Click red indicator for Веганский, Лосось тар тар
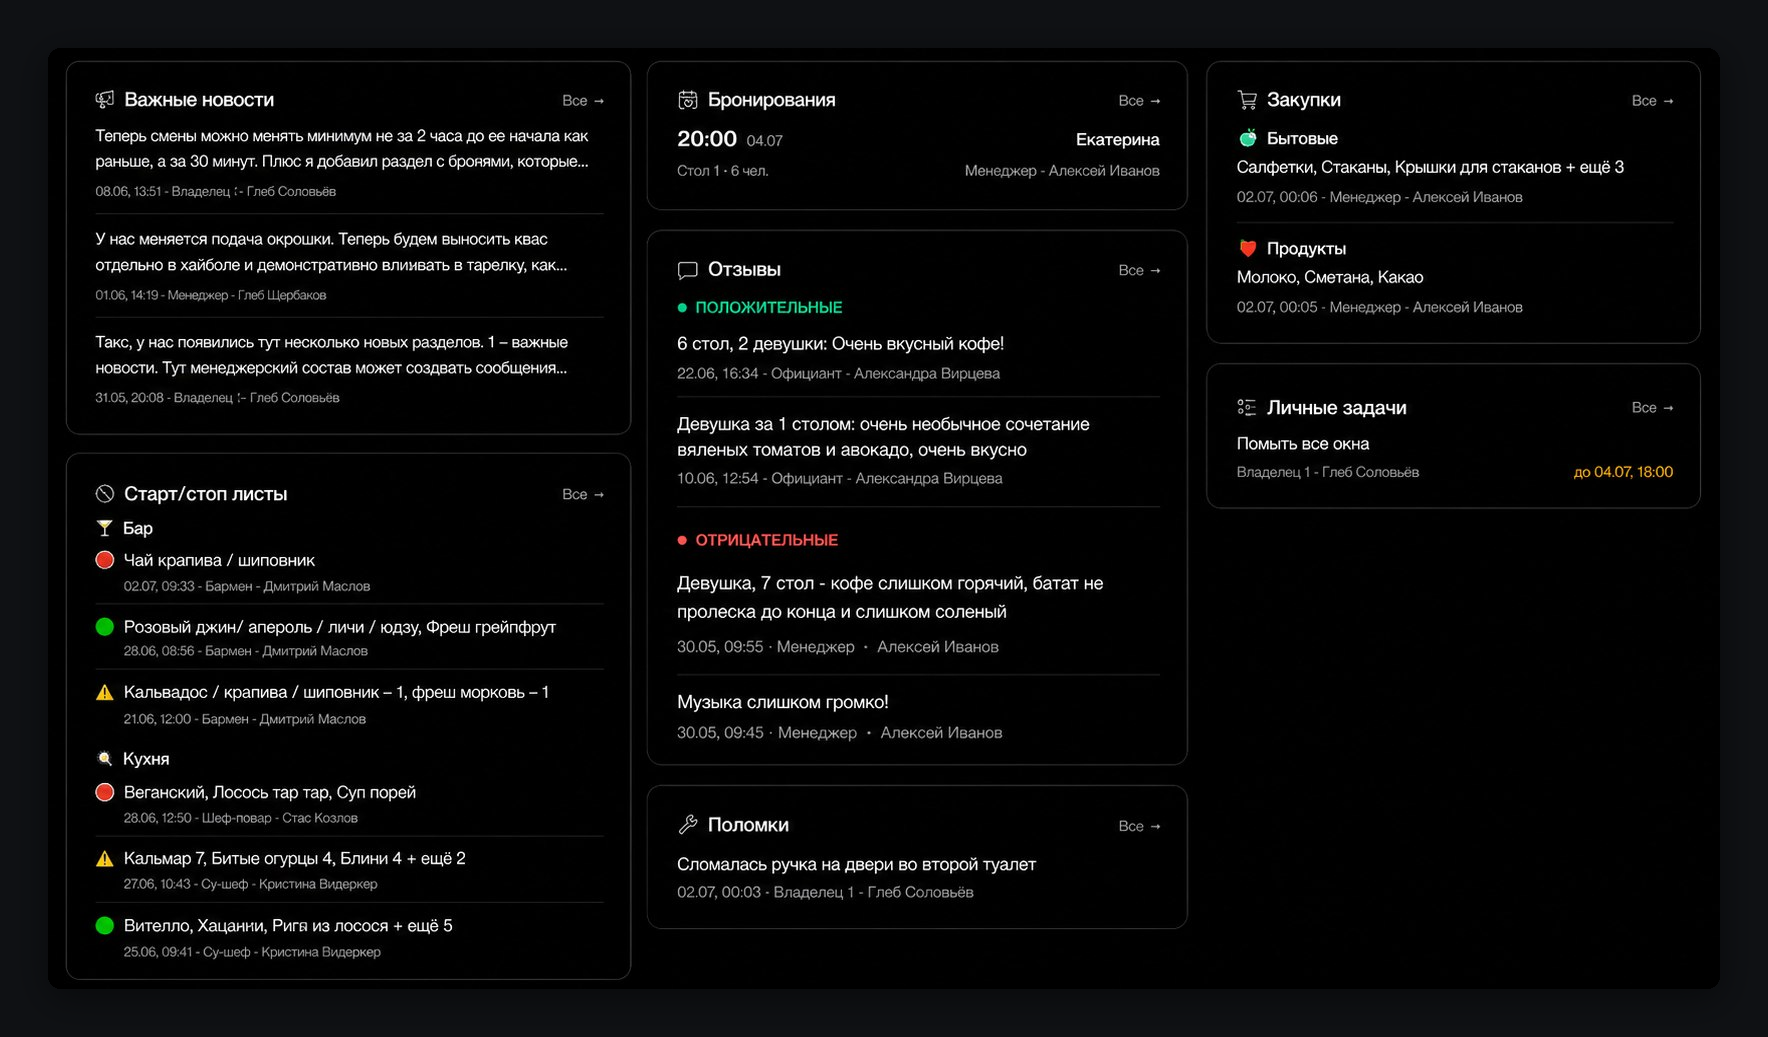 tap(104, 792)
